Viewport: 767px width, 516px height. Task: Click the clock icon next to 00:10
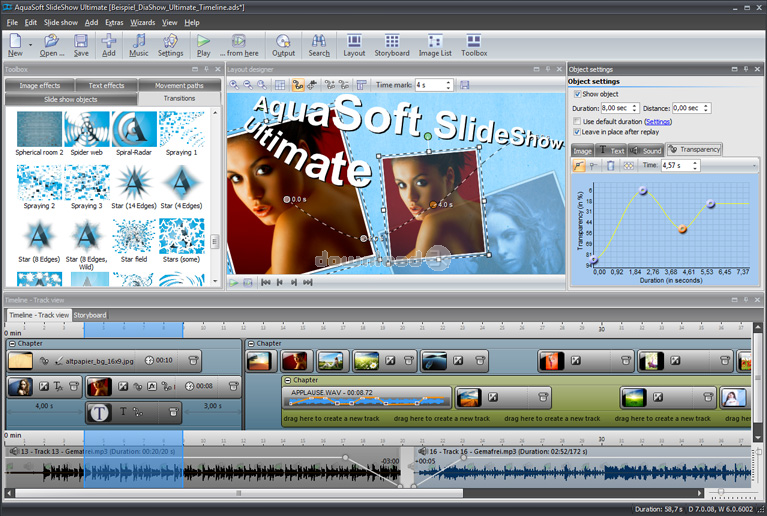coord(150,360)
